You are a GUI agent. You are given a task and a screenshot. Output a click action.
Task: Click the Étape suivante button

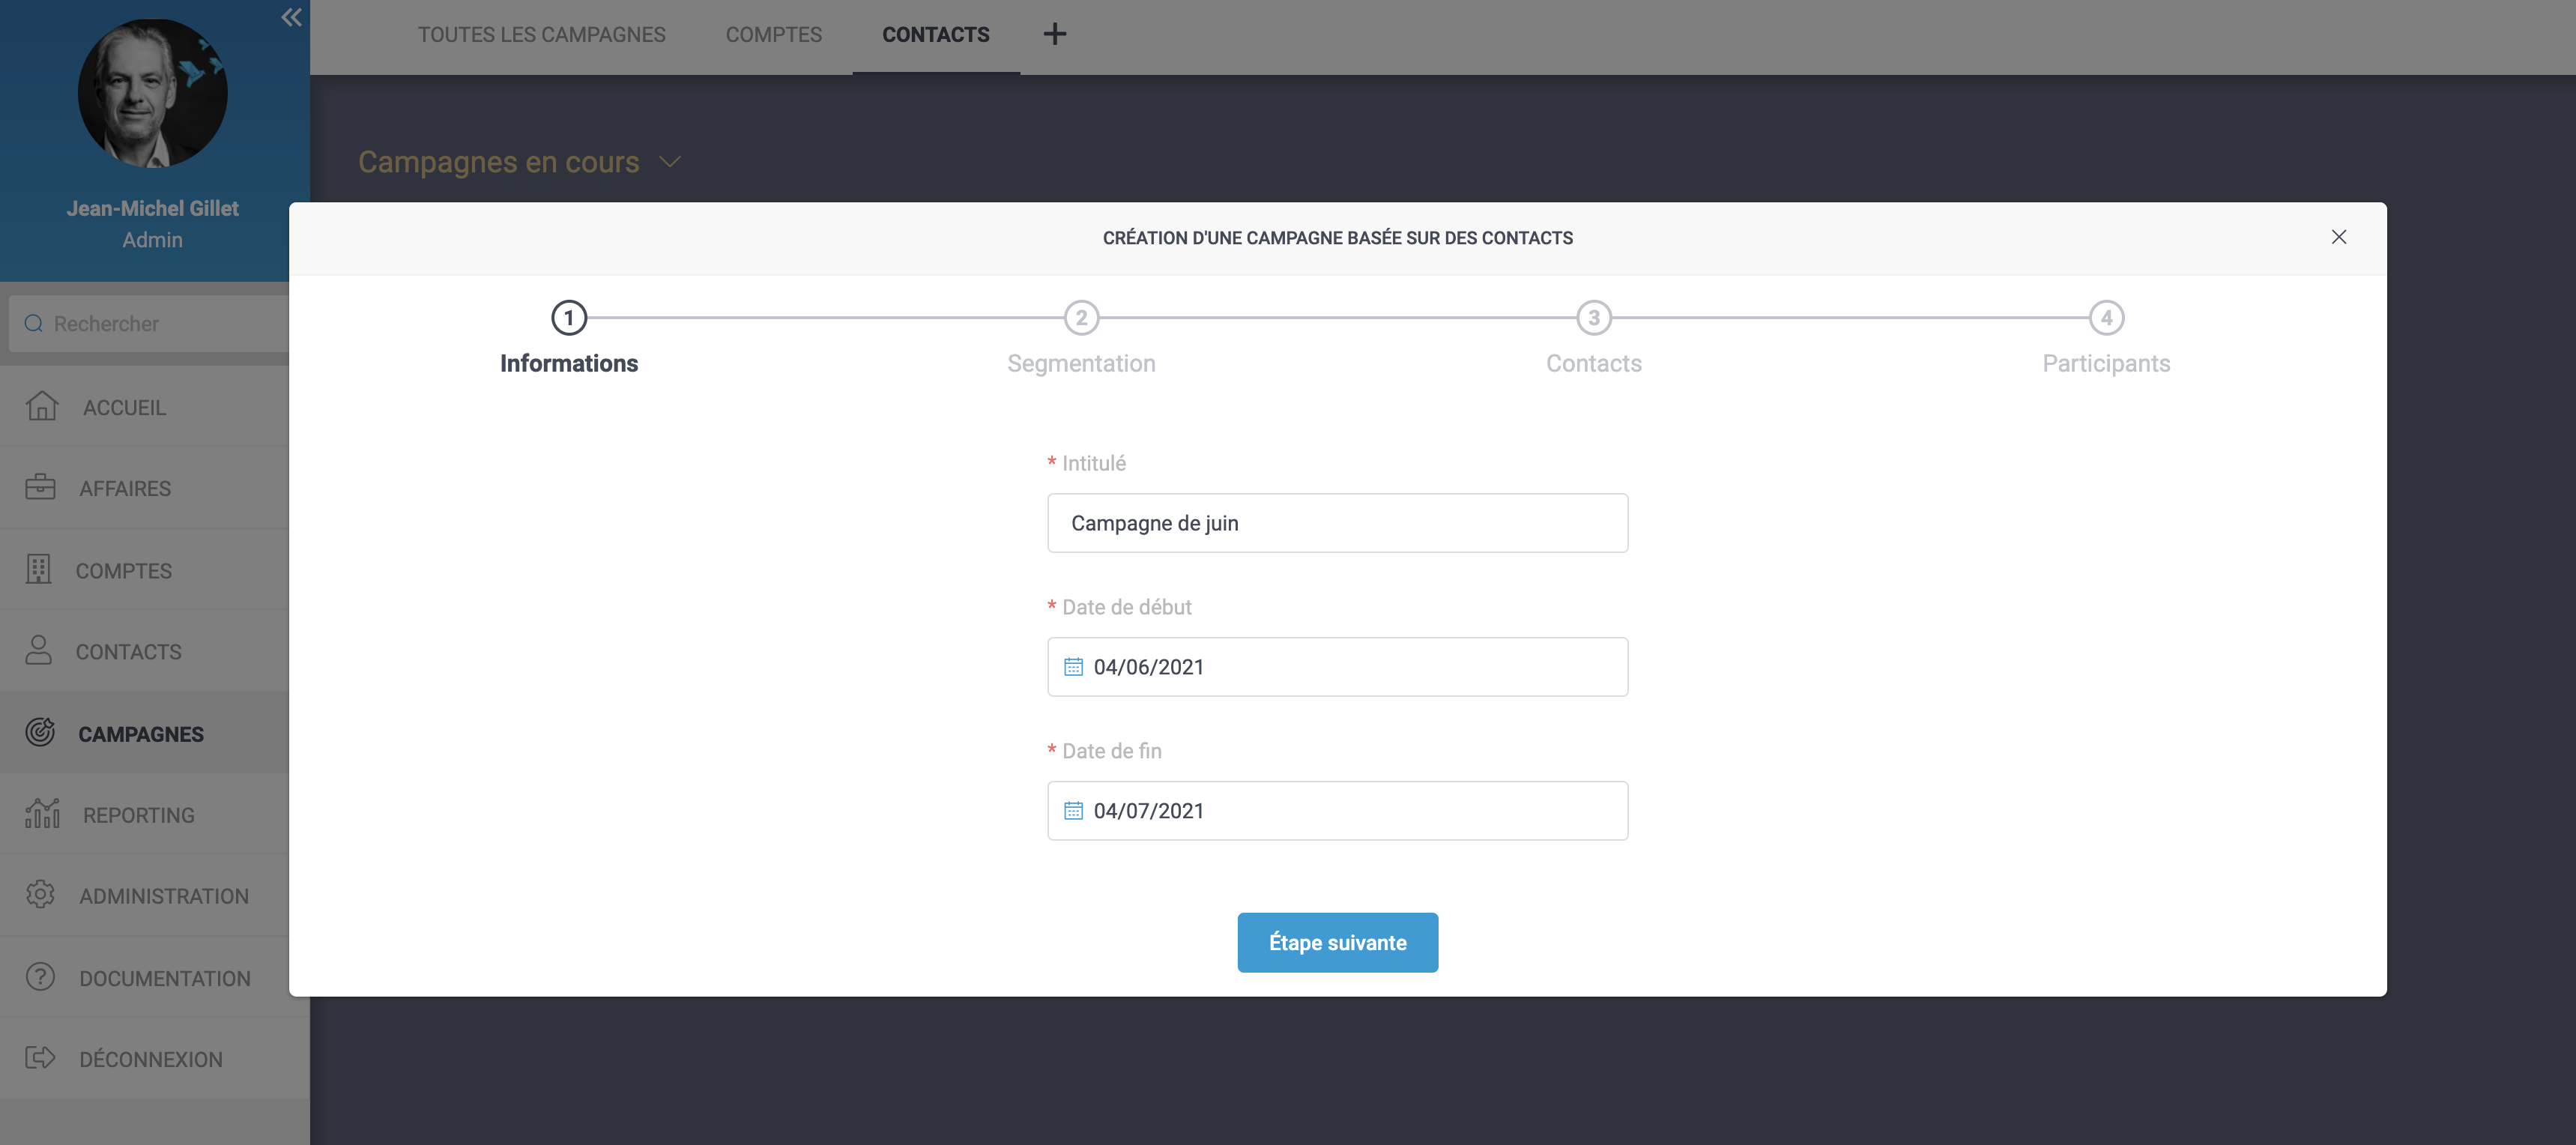pyautogui.click(x=1337, y=942)
